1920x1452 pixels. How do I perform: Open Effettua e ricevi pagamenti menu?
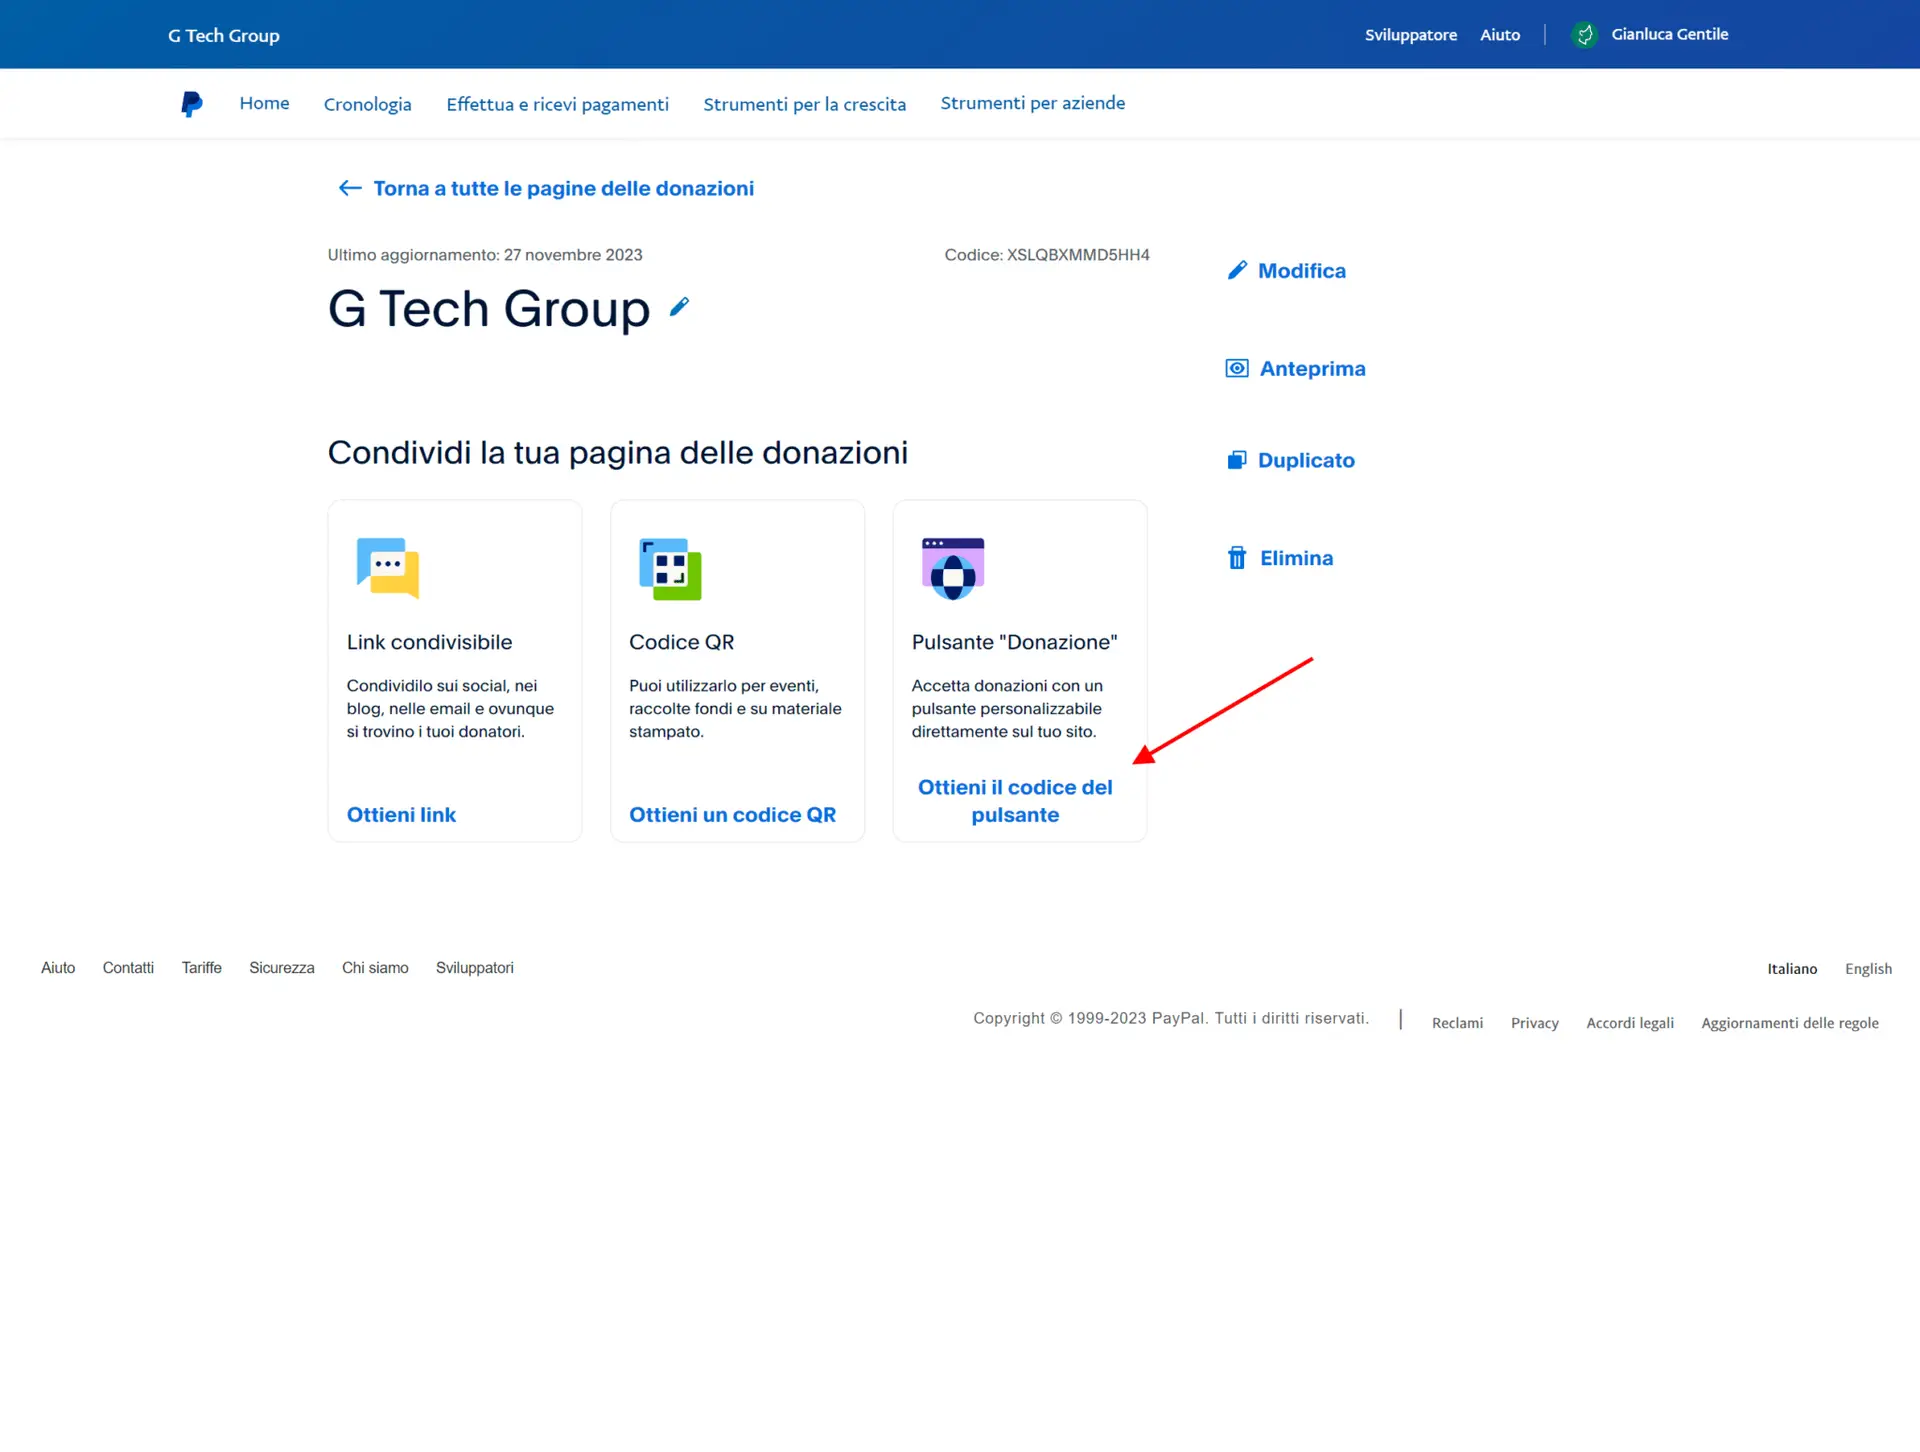pos(558,104)
